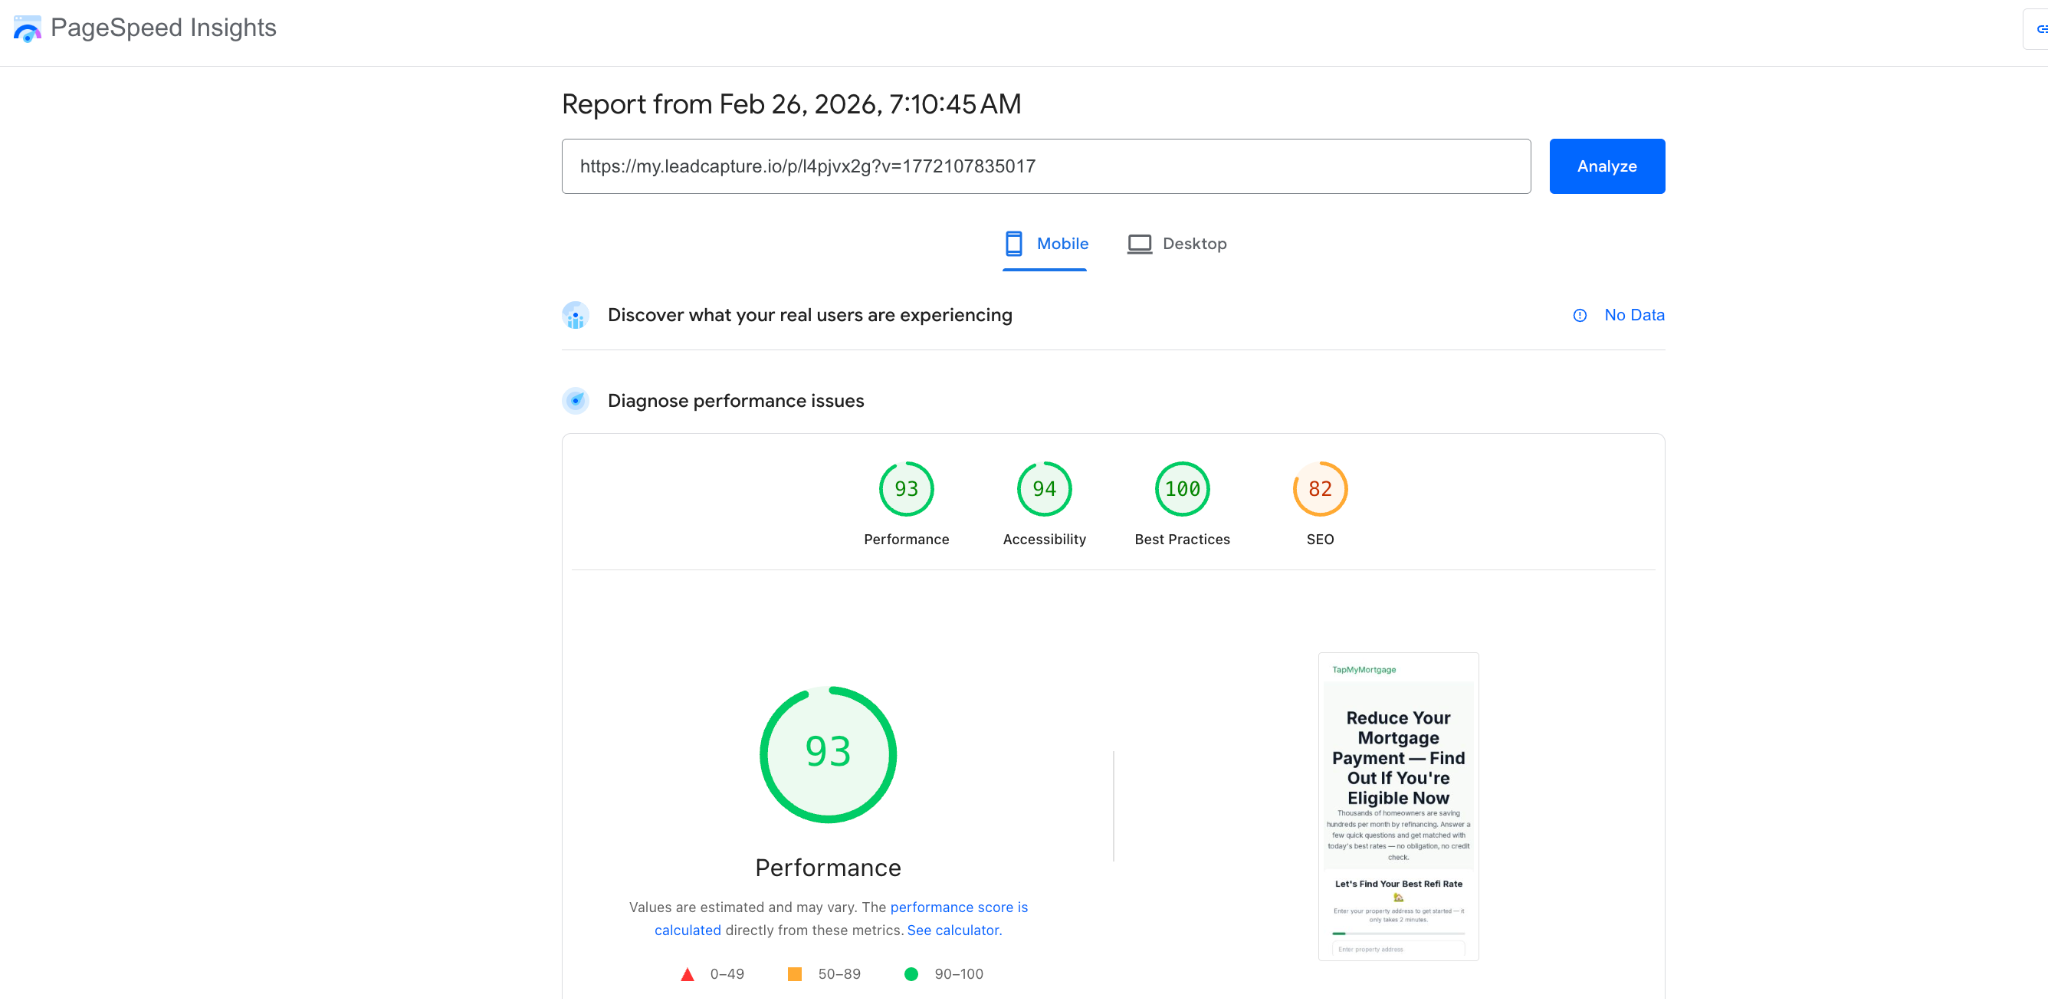Click the green 90–100 legend marker

(911, 973)
